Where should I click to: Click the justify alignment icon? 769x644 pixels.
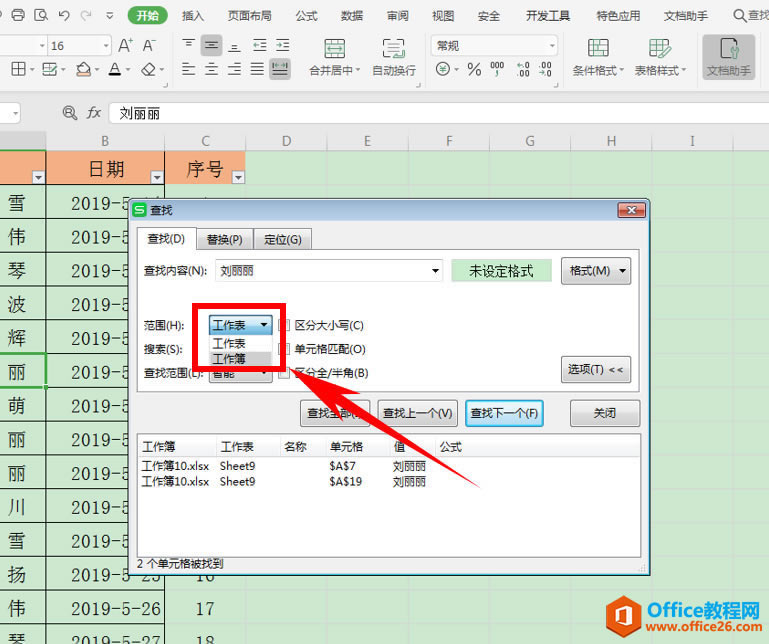pyautogui.click(x=257, y=69)
